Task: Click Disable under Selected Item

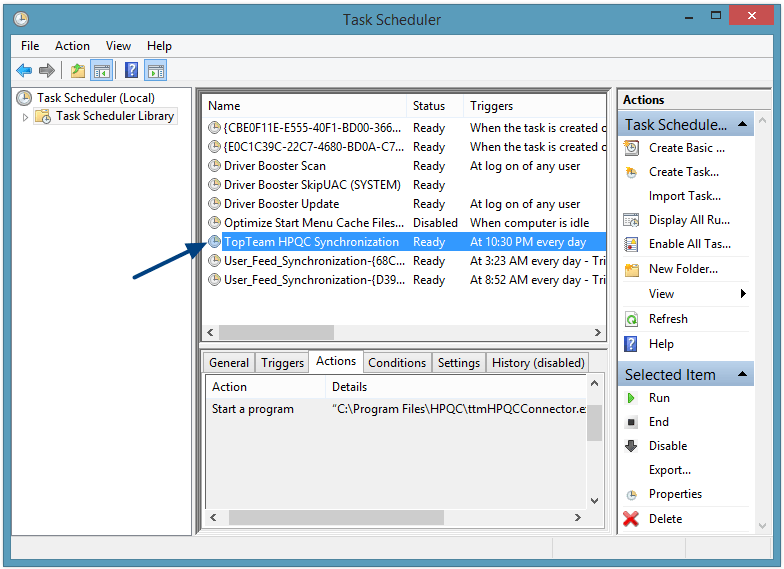Action: 667,446
